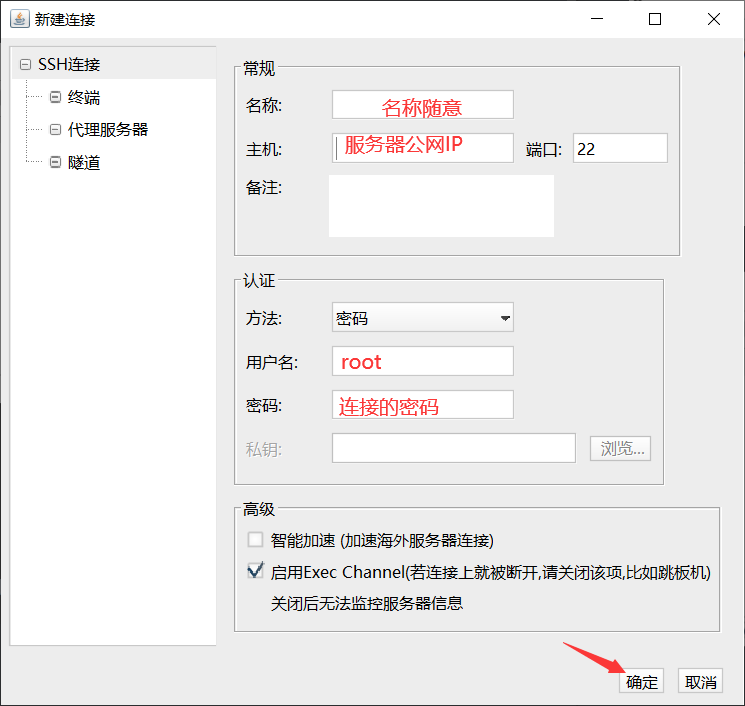Click the 浏览... browse button
The image size is (745, 706).
621,448
